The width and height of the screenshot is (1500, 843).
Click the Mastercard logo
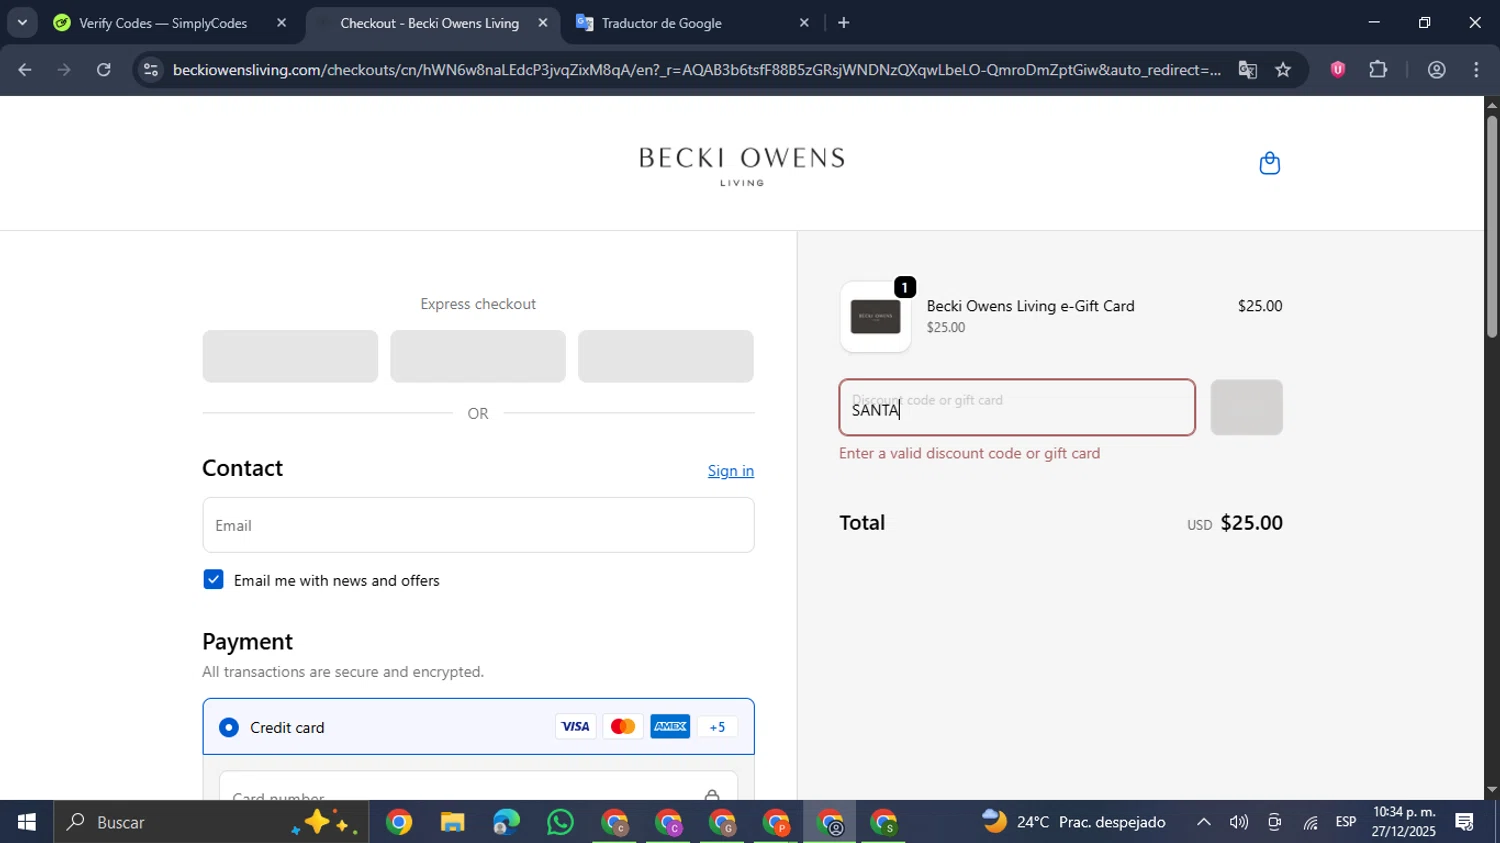click(x=622, y=727)
